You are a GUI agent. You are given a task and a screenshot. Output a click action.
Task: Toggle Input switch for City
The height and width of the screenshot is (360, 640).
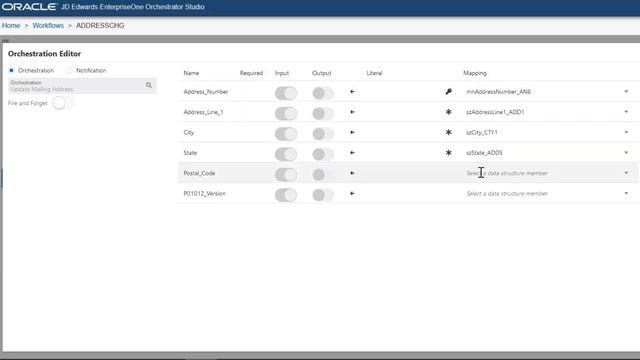(x=286, y=134)
